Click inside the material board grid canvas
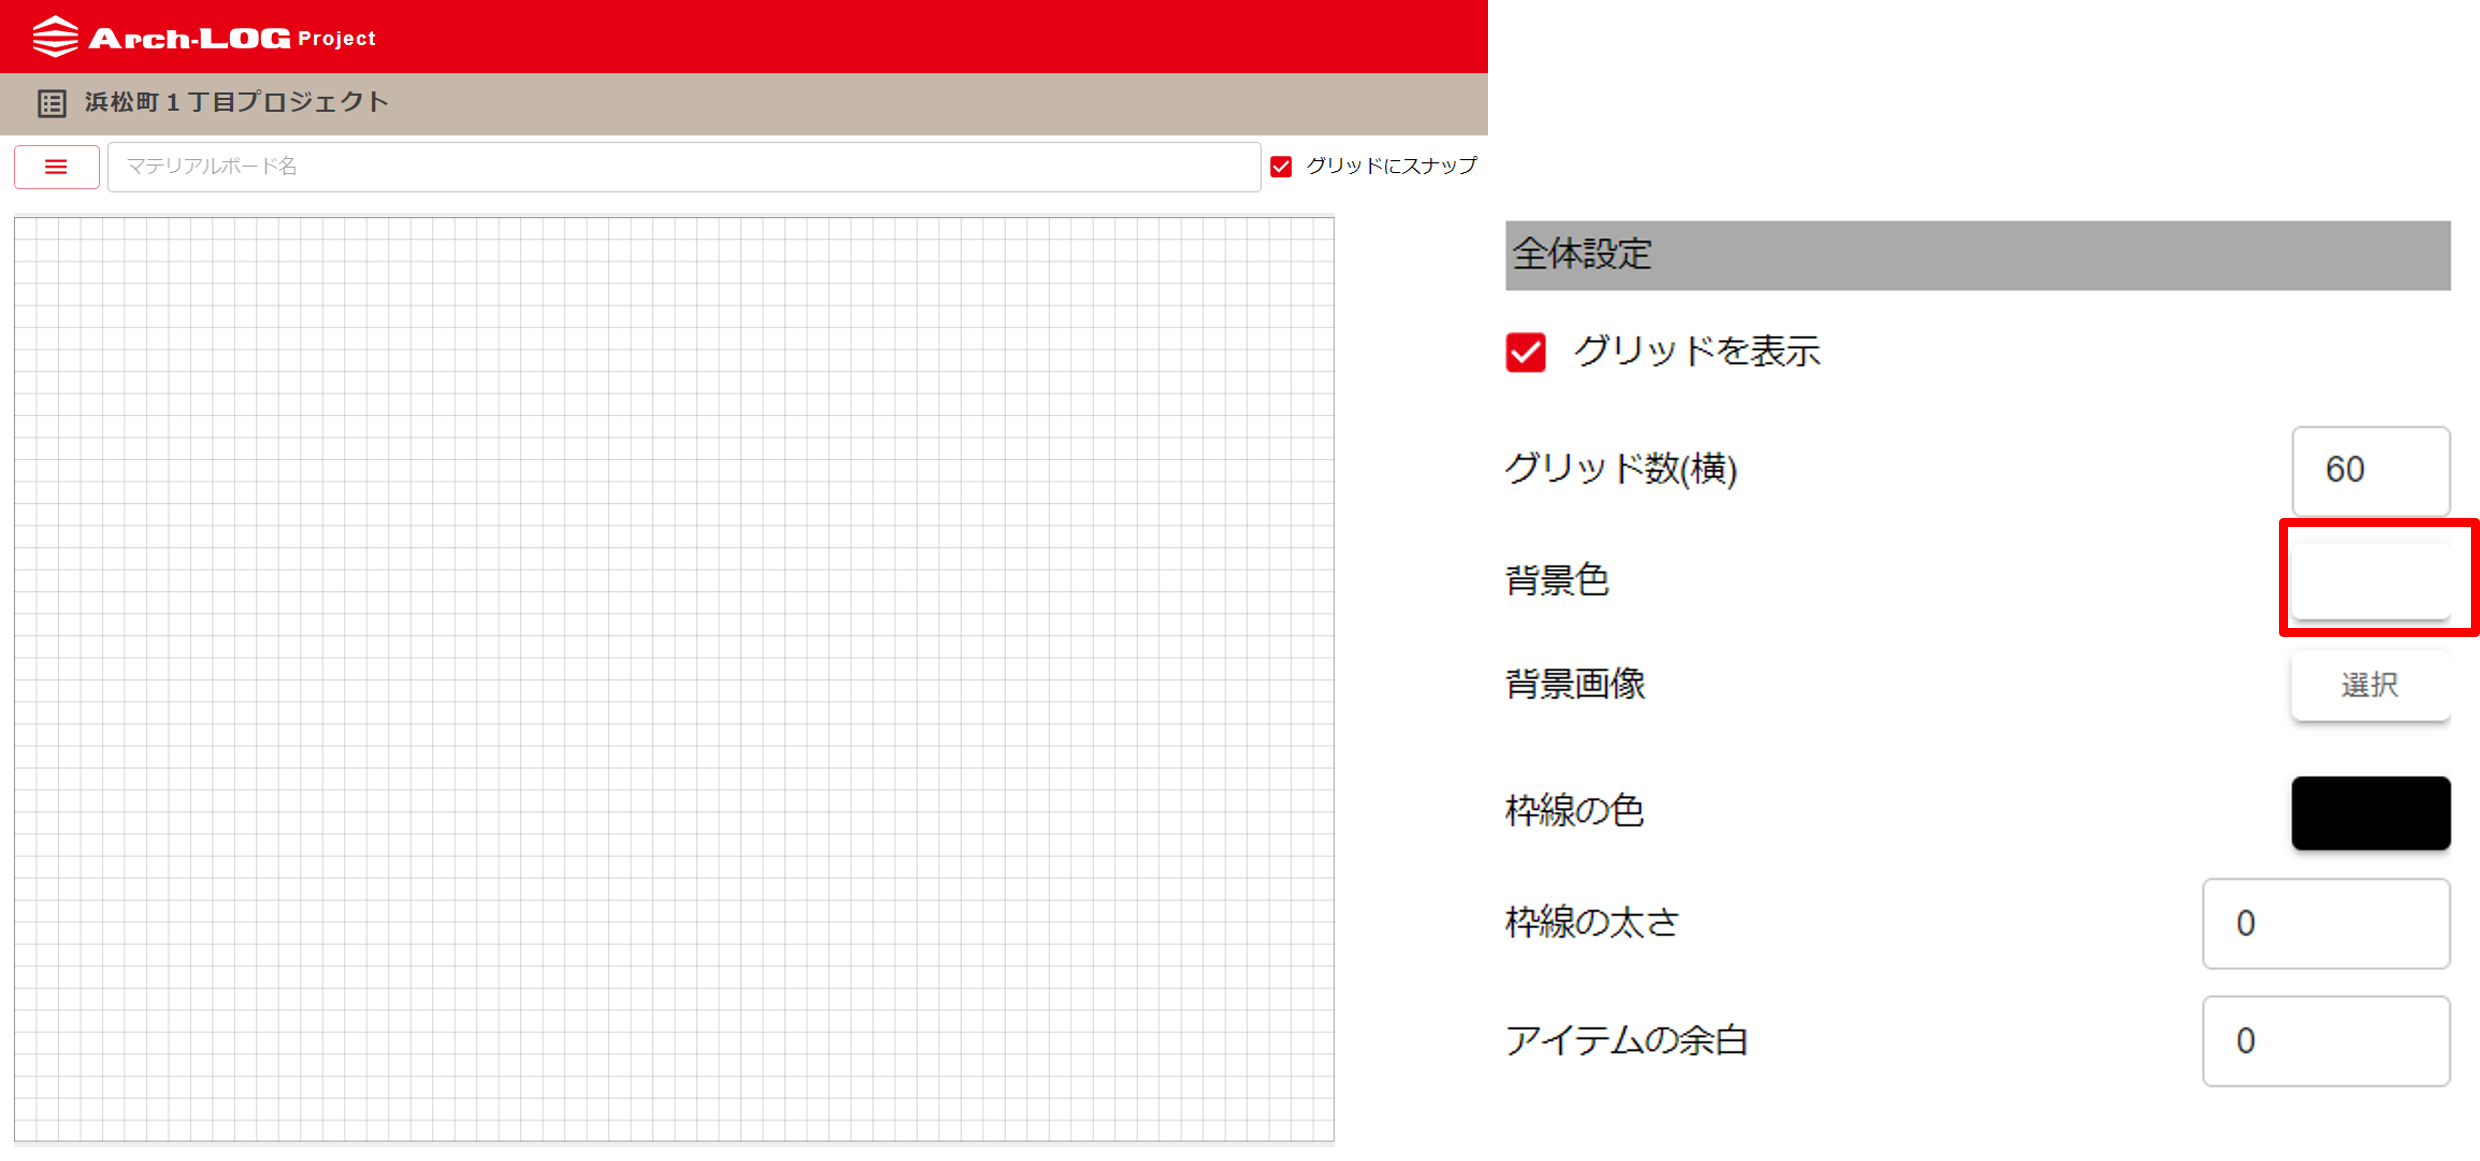The image size is (2480, 1161). tap(674, 680)
